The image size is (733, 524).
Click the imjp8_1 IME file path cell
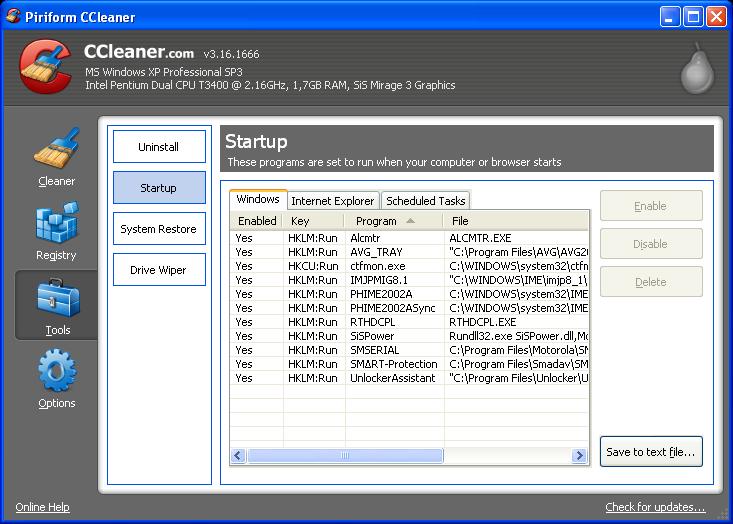pos(518,280)
